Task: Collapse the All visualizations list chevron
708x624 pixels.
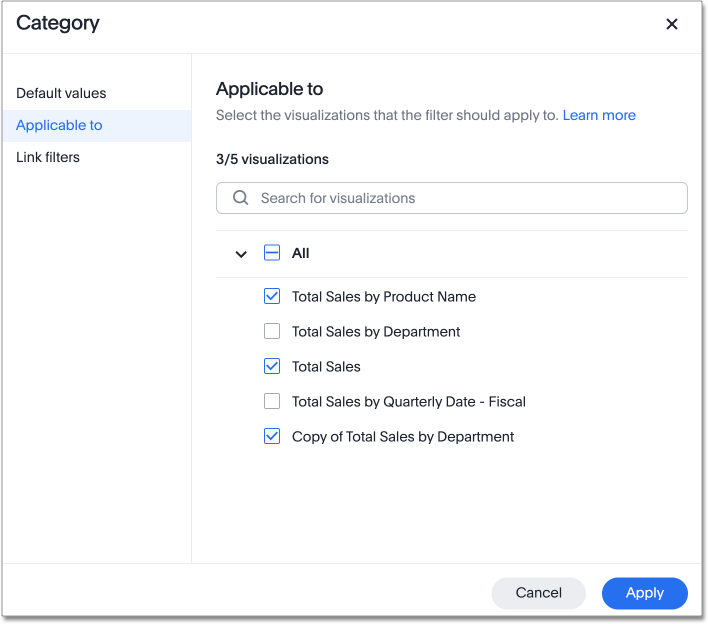Action: tap(241, 254)
